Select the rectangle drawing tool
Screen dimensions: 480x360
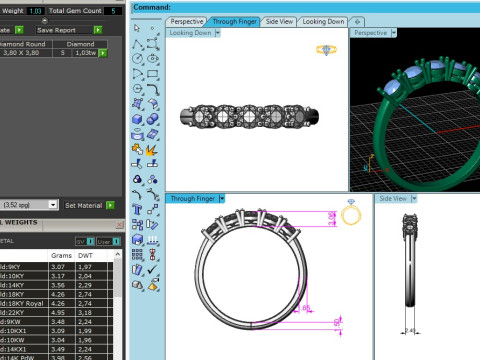point(153,74)
